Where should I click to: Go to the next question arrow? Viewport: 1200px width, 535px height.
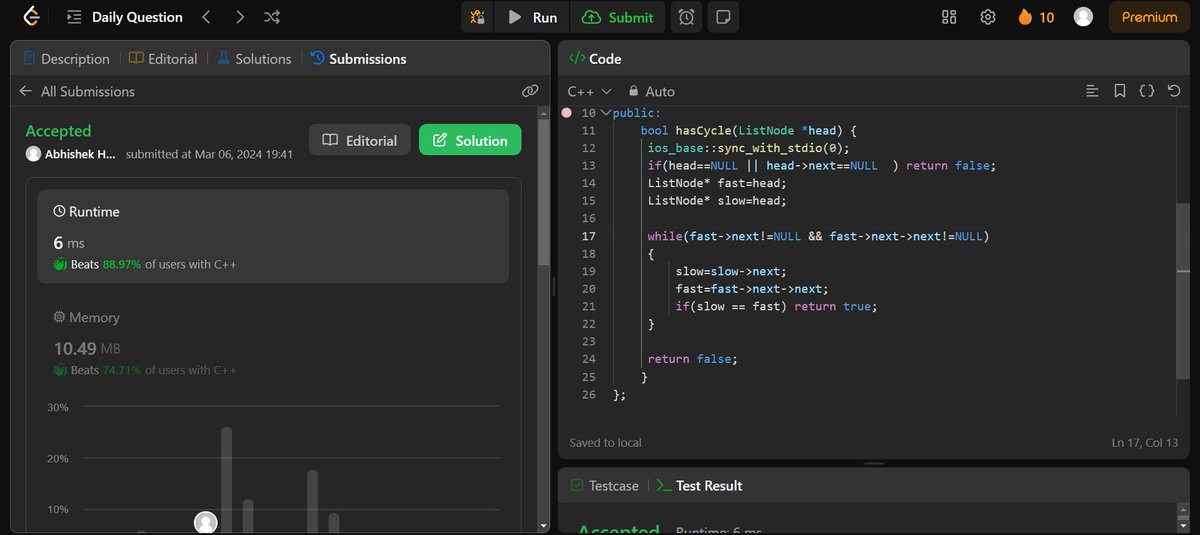(x=239, y=17)
